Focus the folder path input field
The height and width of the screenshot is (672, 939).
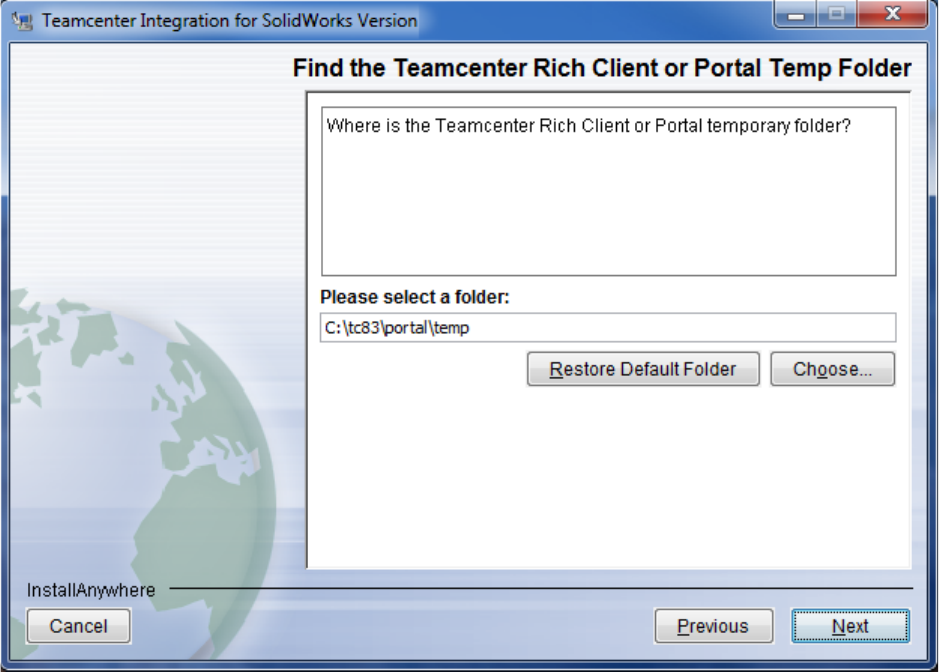click(x=608, y=328)
